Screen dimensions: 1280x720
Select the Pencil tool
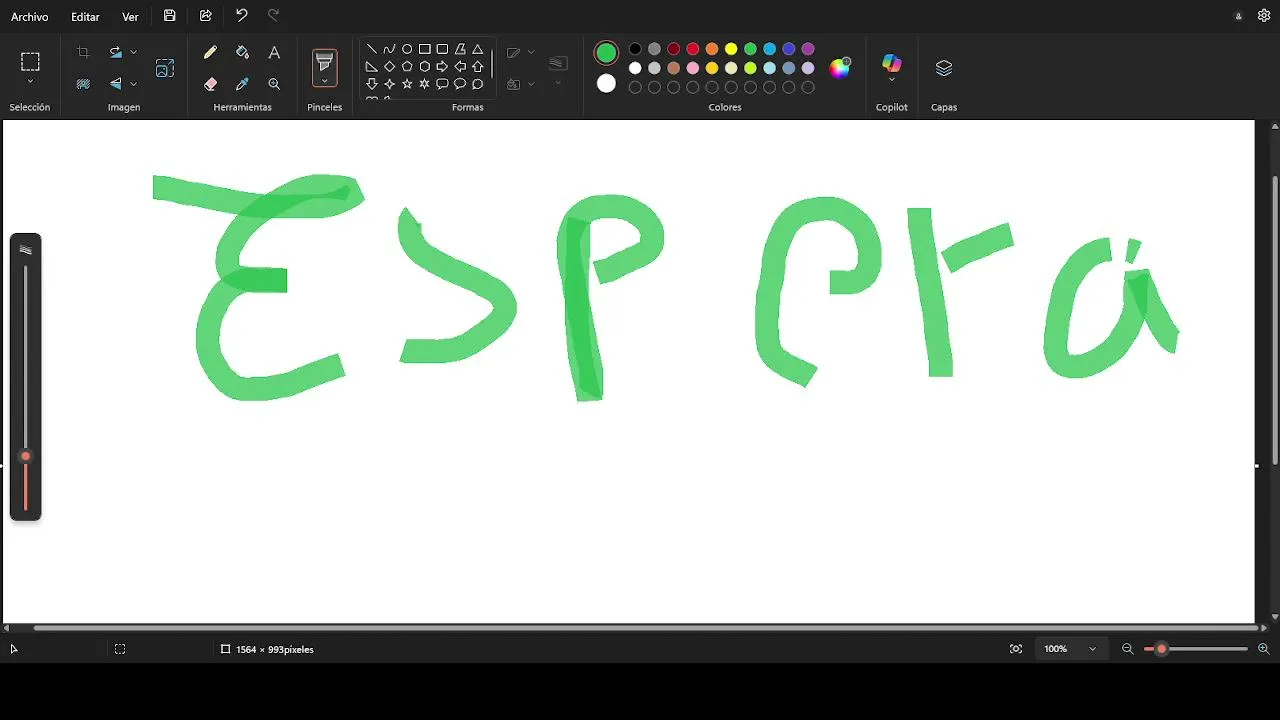(x=210, y=53)
